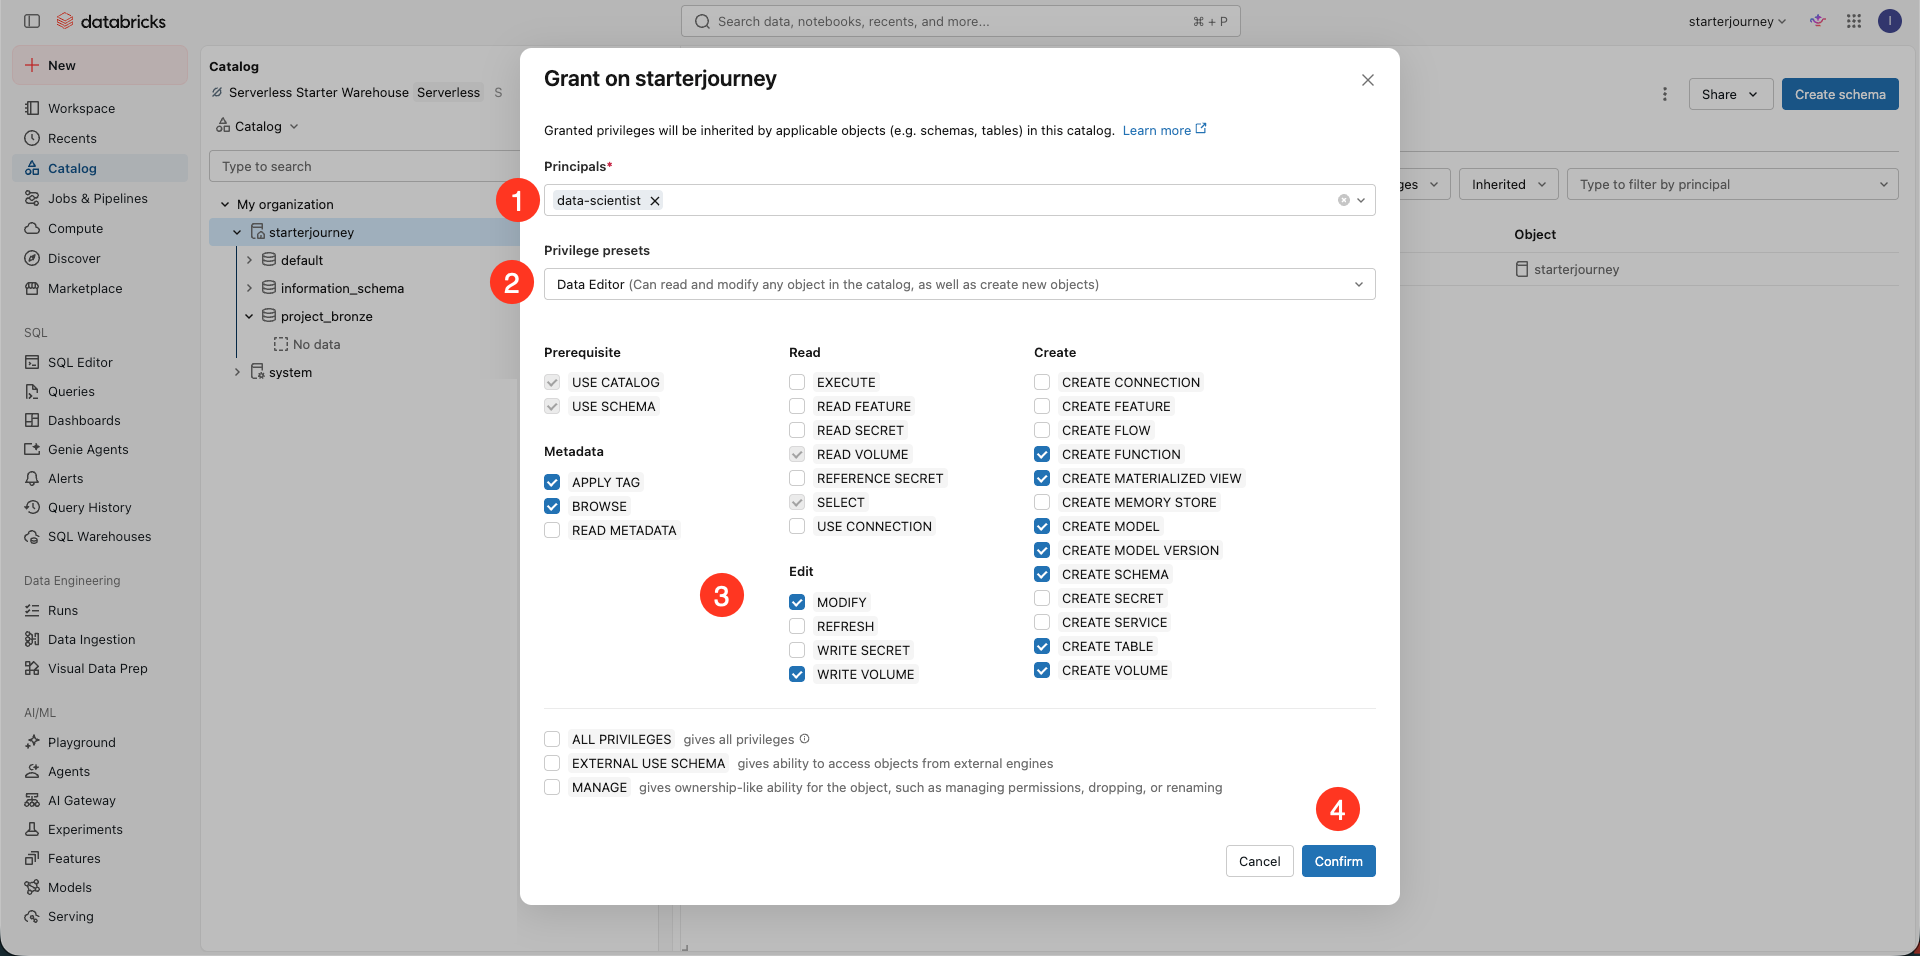Image resolution: width=1920 pixels, height=956 pixels.
Task: Click the user avatar icon
Action: pos(1889,21)
